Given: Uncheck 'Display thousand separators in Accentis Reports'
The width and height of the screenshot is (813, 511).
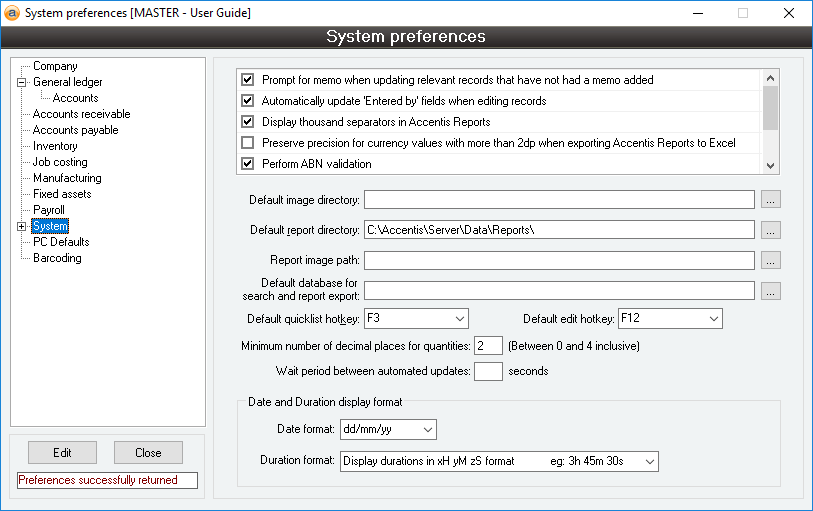Looking at the screenshot, I should click(248, 122).
